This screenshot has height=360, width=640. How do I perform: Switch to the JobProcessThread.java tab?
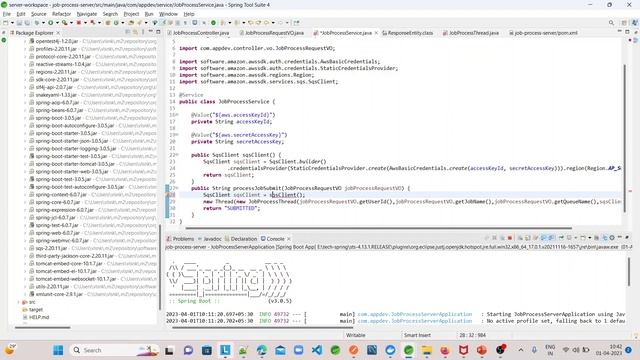point(471,33)
